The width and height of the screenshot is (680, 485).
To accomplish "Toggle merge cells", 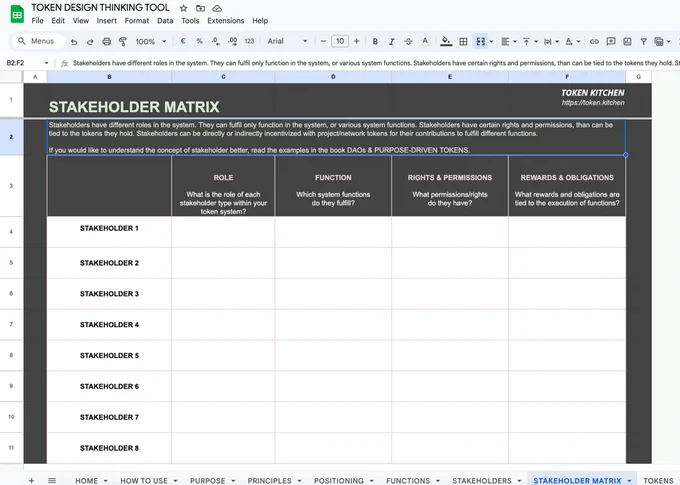I will point(481,42).
